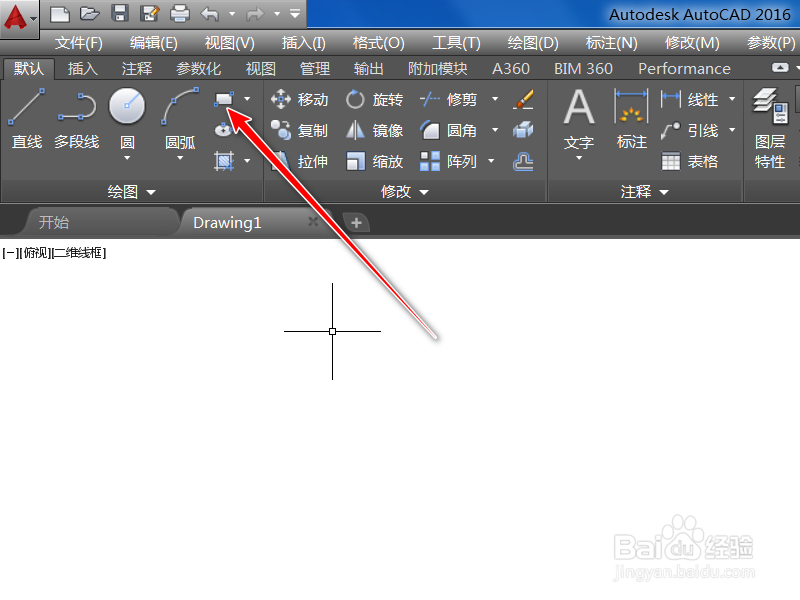The image size is (800, 600).
Task: Expand the Modify (修改) panel
Action: point(405,192)
